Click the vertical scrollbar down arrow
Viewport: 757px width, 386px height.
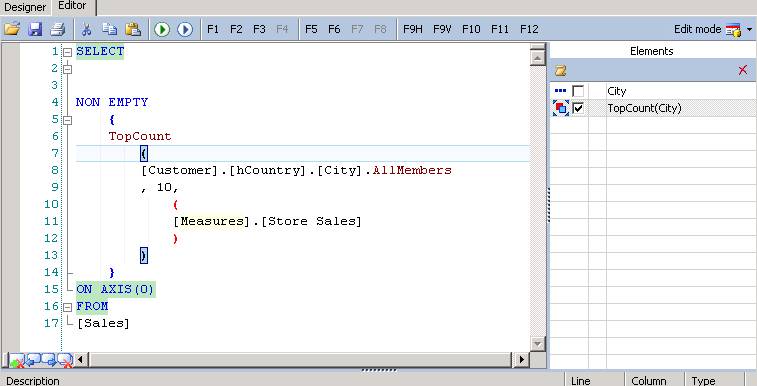coord(537,344)
